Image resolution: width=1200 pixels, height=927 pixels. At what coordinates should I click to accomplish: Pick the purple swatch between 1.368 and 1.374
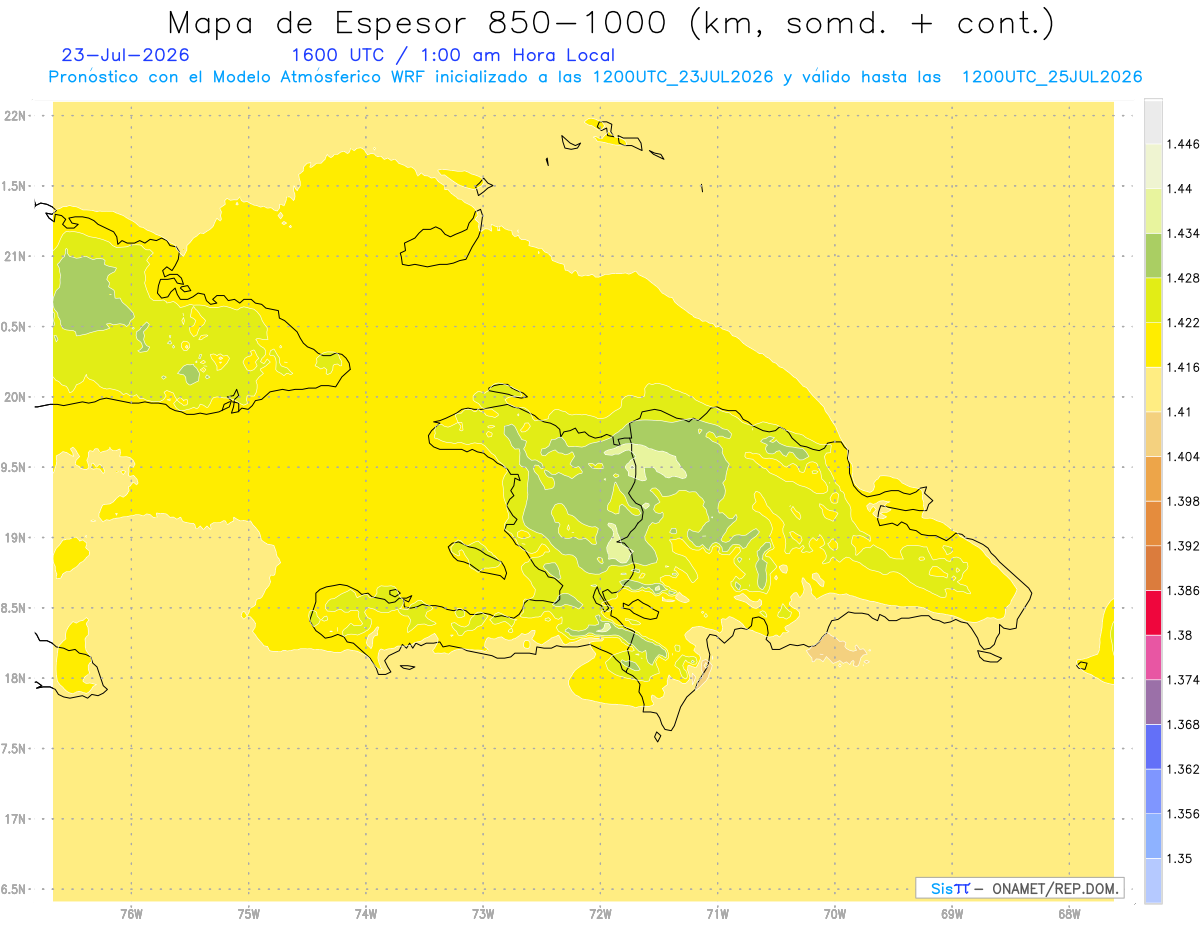1153,702
